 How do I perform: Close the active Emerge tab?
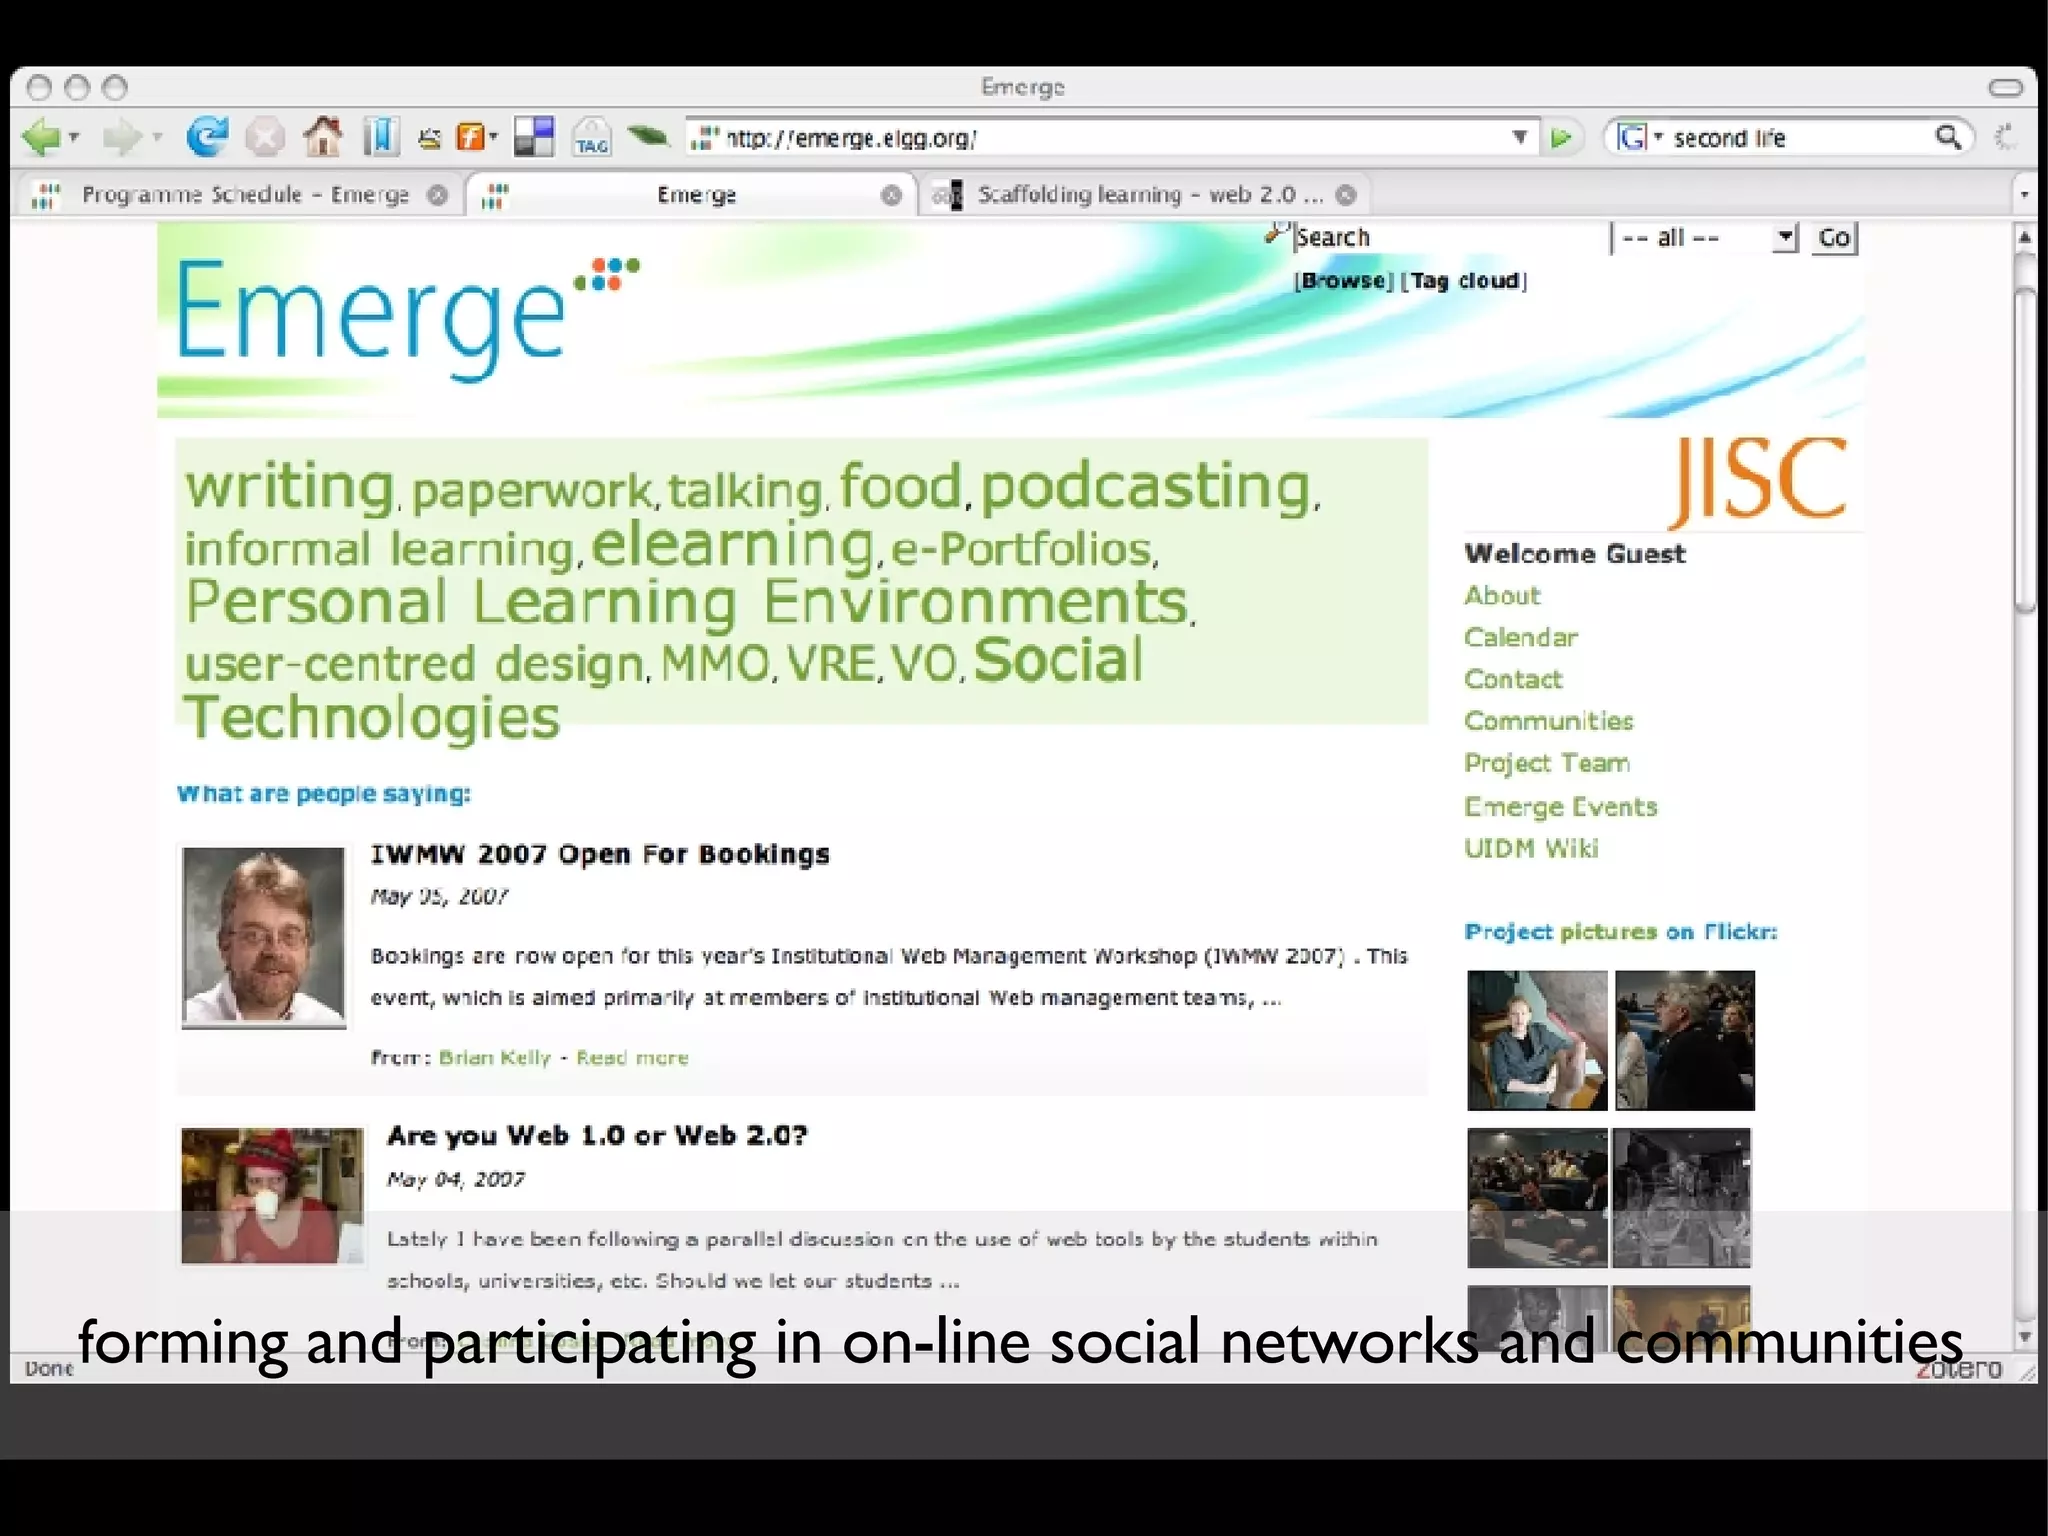click(x=891, y=195)
